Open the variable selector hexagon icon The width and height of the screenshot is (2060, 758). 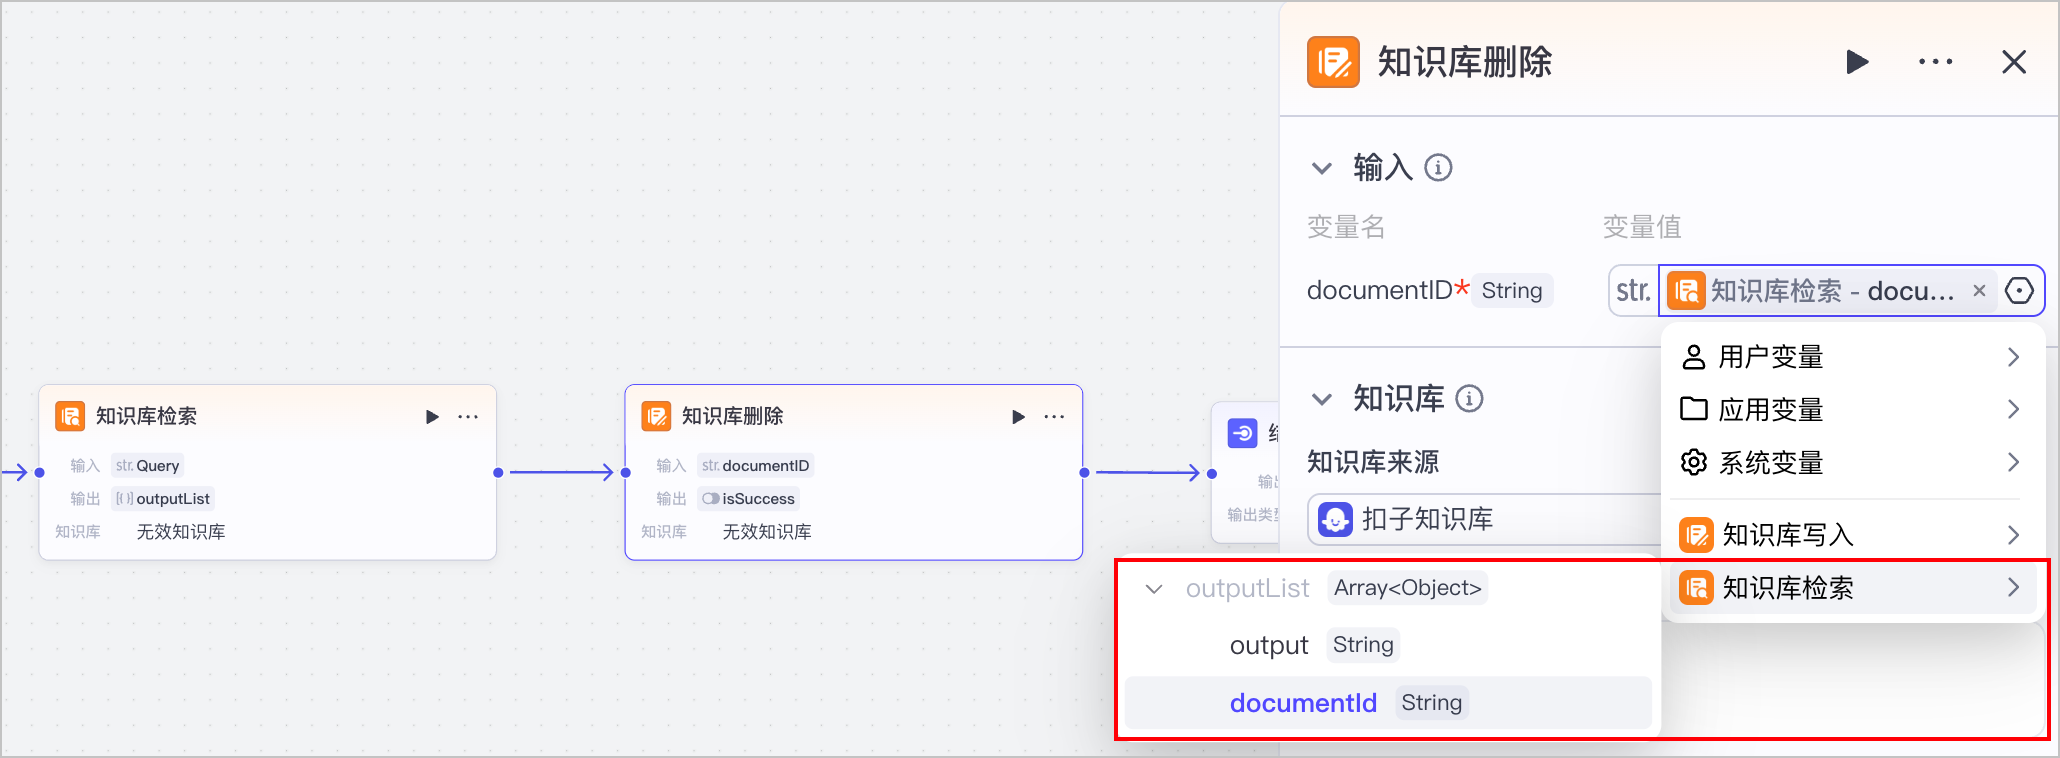pos(2019,291)
